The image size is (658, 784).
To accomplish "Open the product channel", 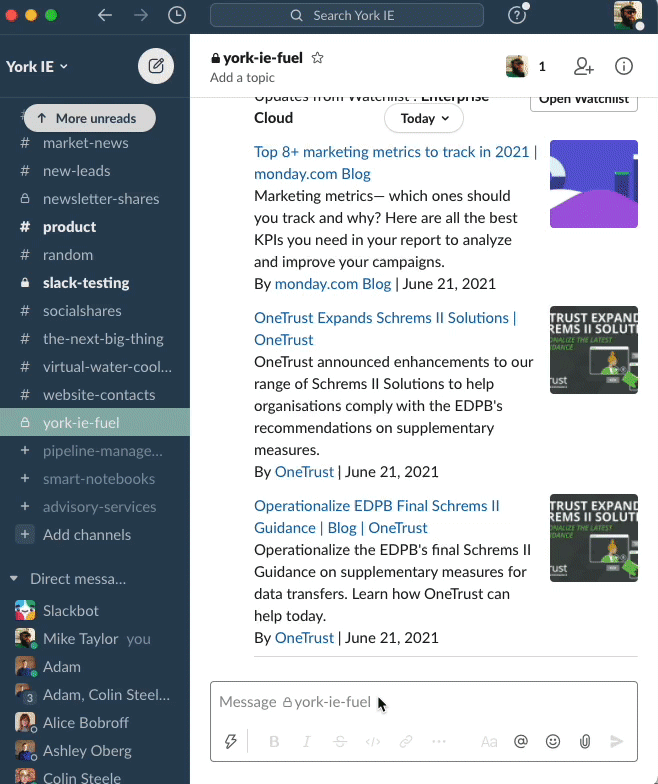I will (95, 227).
